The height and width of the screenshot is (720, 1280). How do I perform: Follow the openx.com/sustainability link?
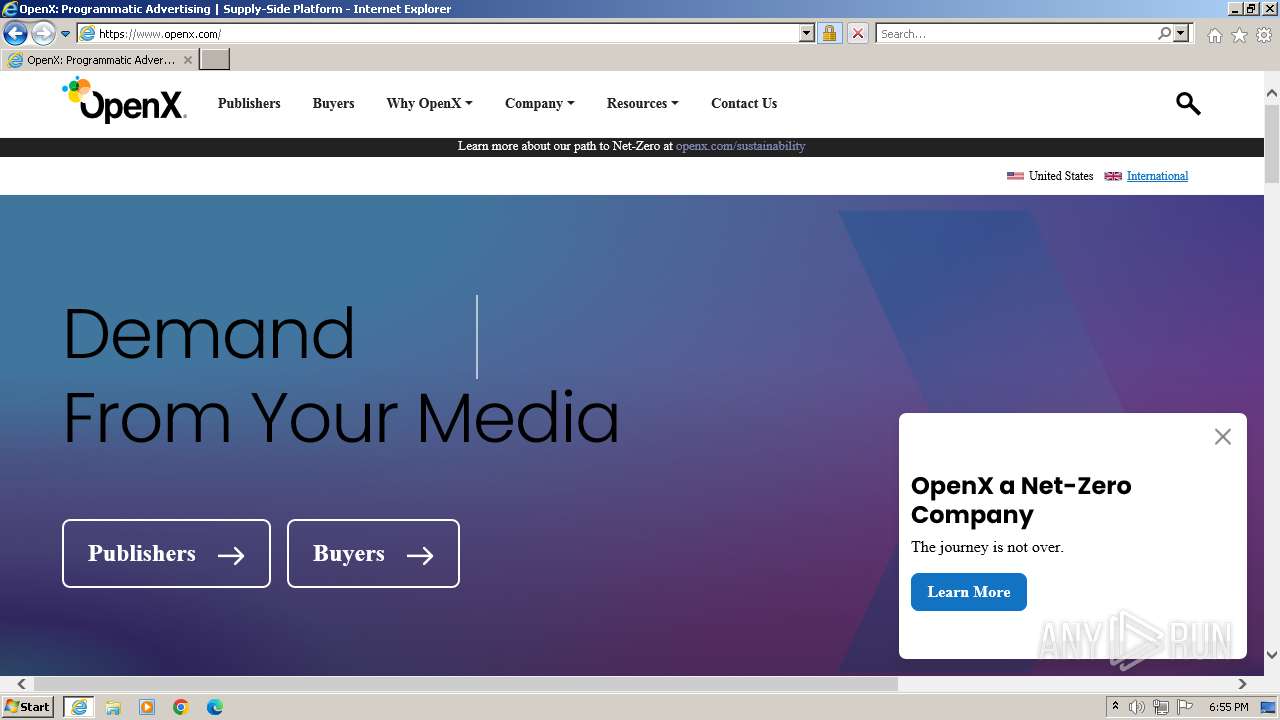[x=740, y=146]
